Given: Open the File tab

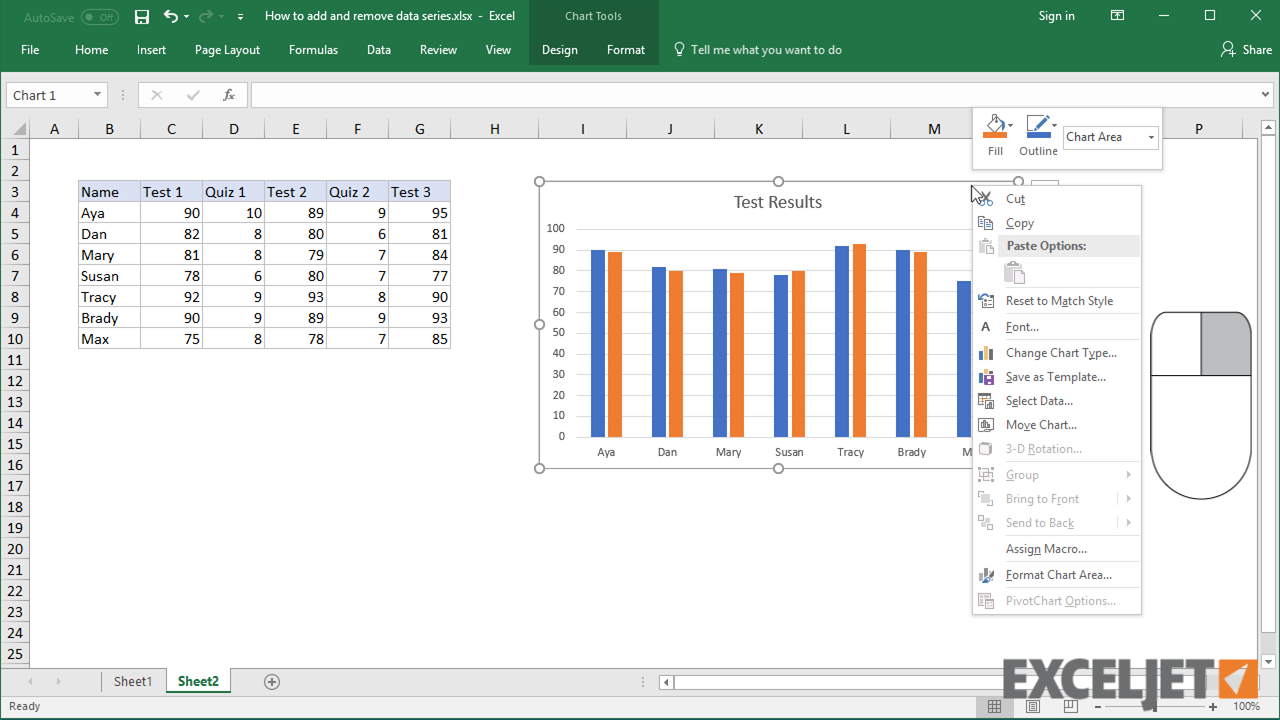Looking at the screenshot, I should coord(30,50).
